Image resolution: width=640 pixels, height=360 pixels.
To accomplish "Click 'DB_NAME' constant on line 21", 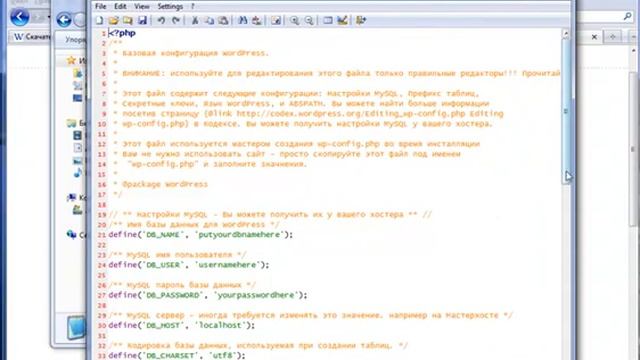I will [163, 235].
